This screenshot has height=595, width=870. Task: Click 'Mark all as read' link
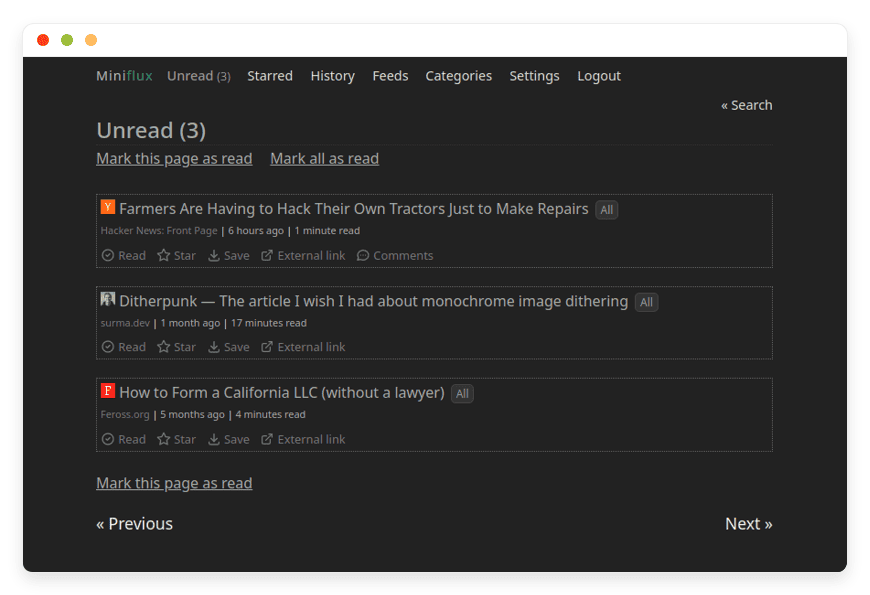325,159
